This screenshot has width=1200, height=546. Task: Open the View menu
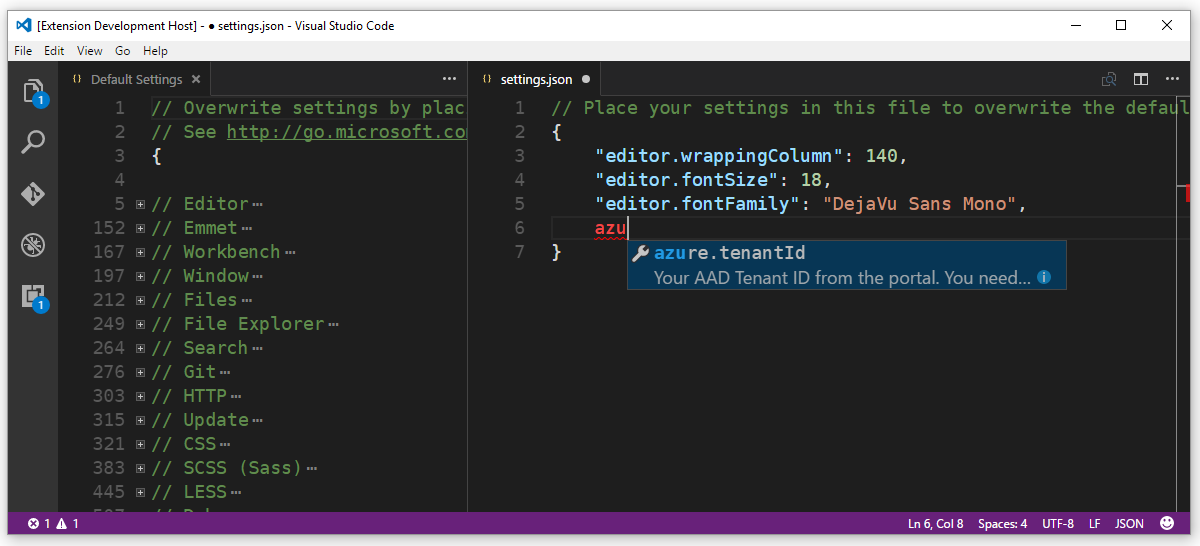point(90,50)
